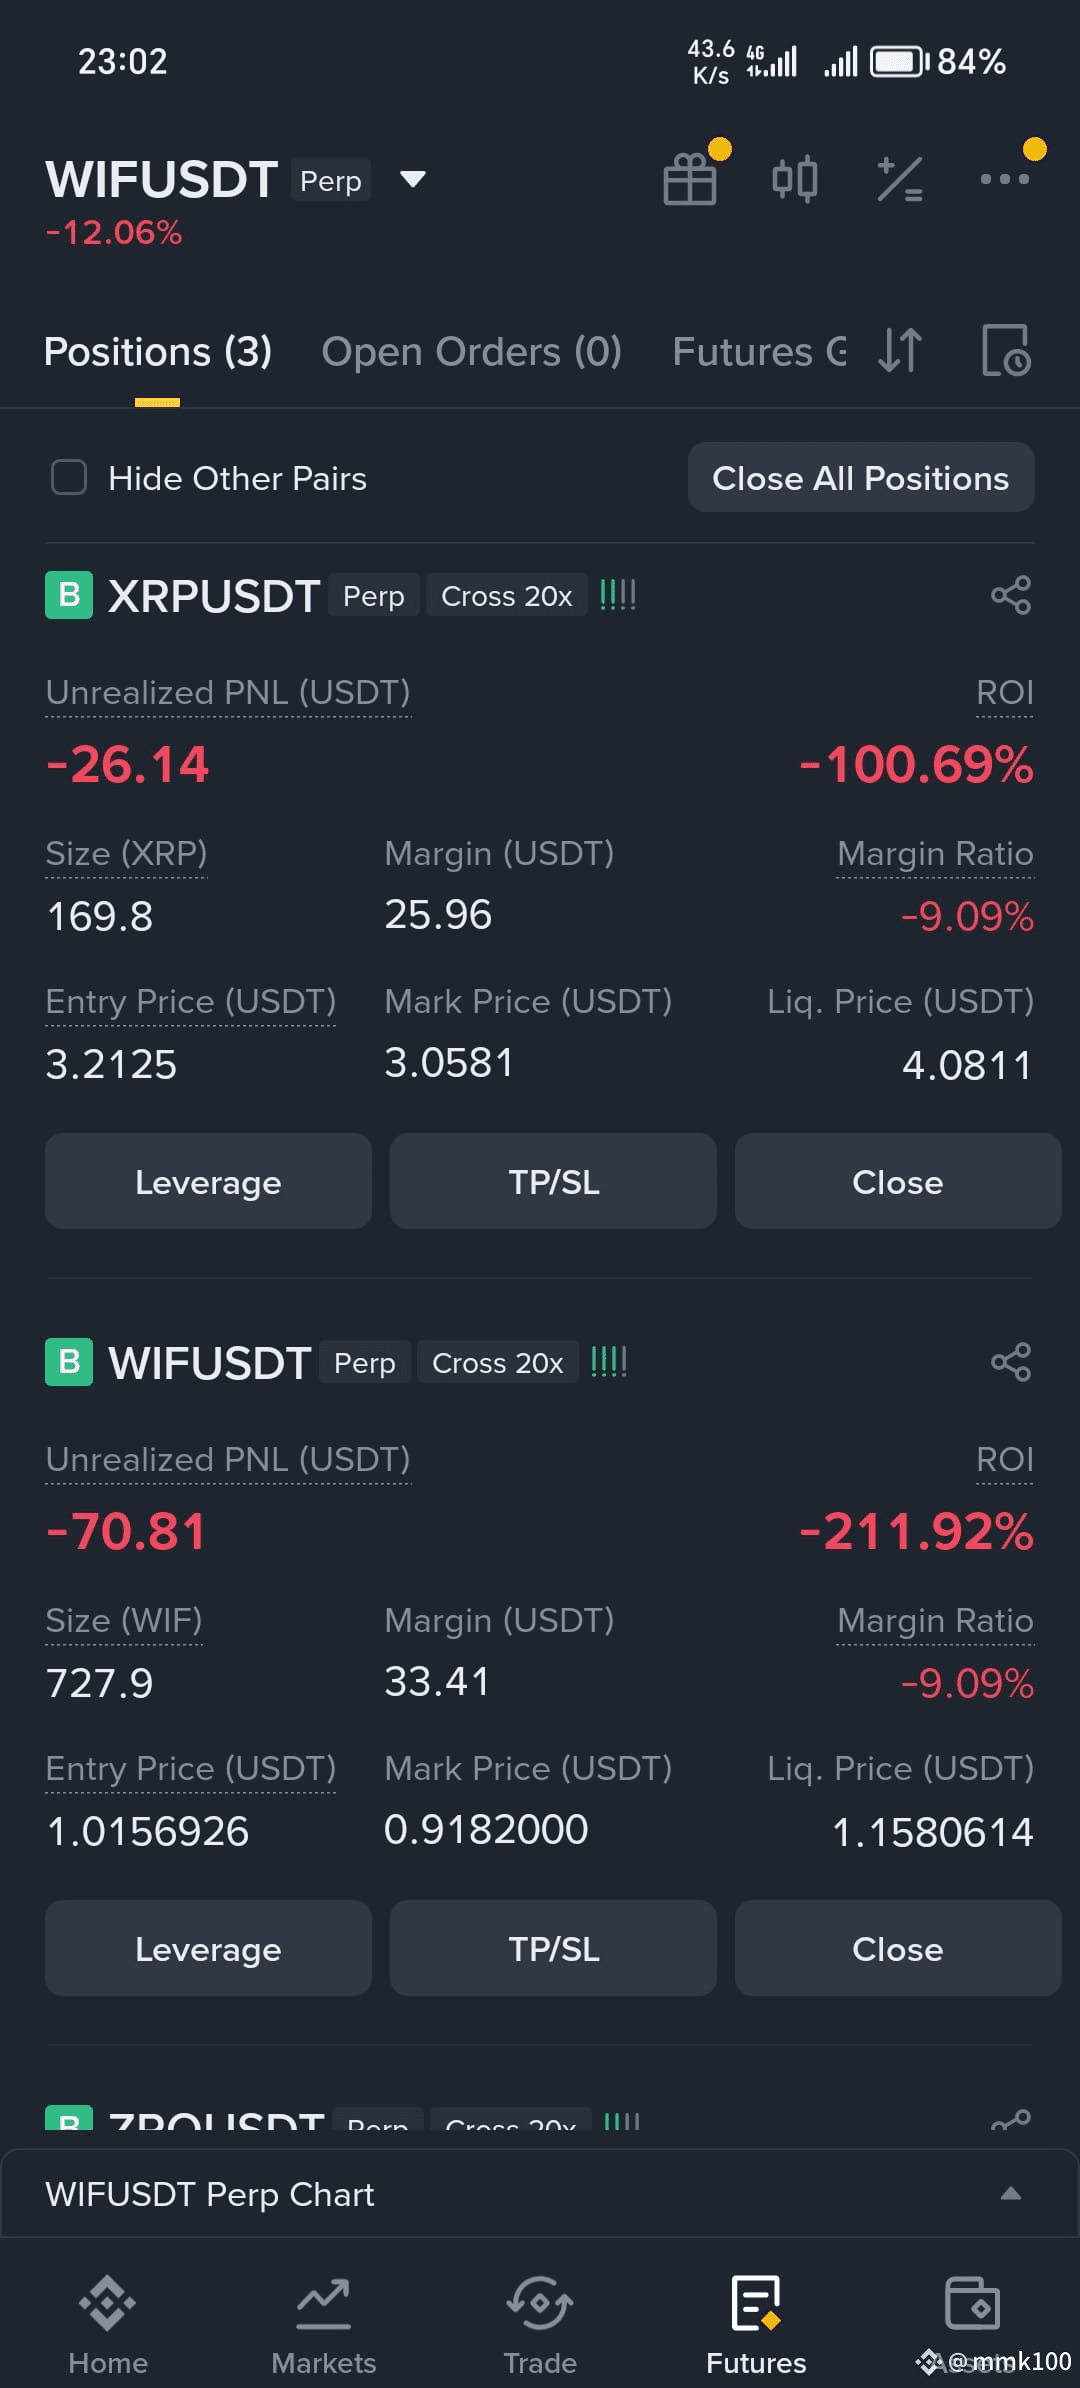Switch to the Open Orders (0) tab
1080x2388 pixels.
pos(472,352)
